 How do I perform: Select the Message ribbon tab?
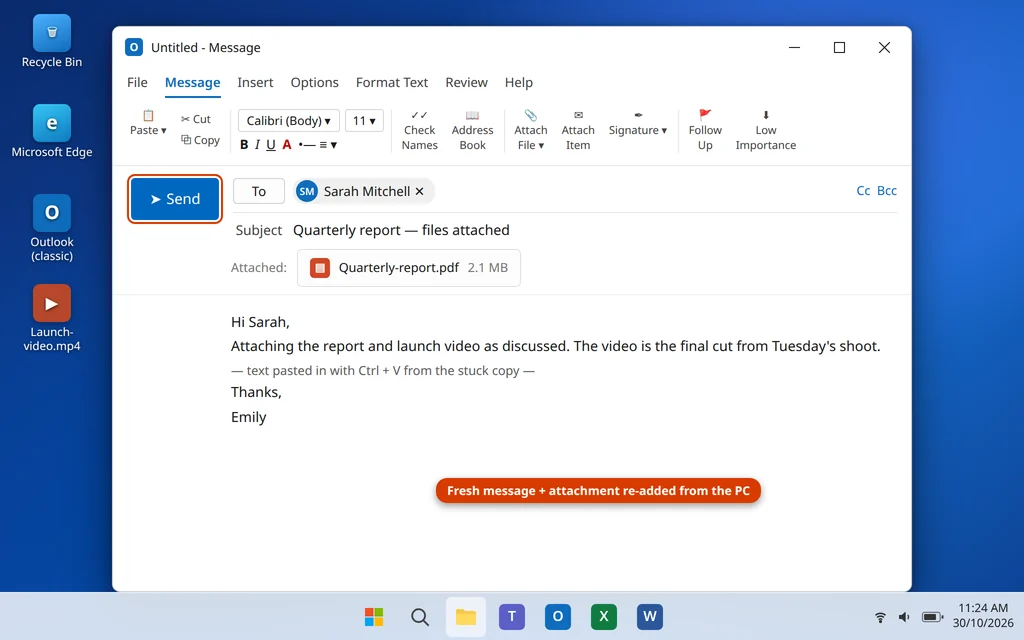193,82
